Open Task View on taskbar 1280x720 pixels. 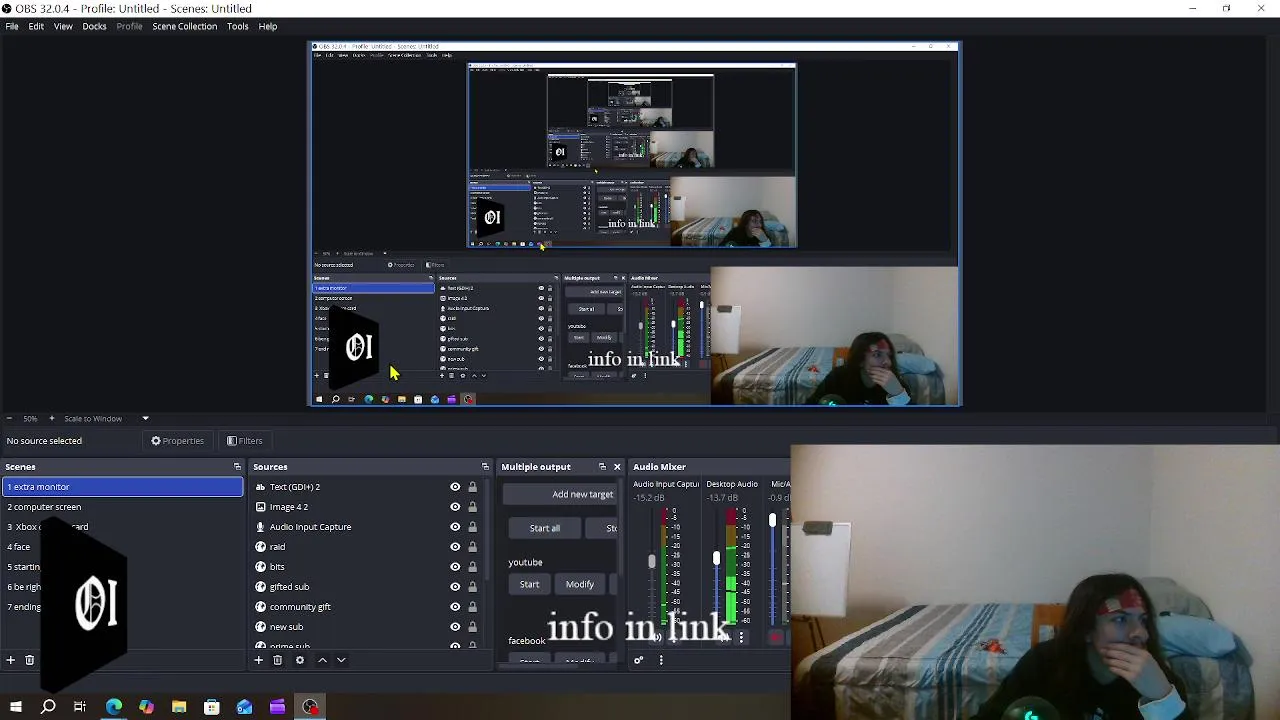(80, 707)
